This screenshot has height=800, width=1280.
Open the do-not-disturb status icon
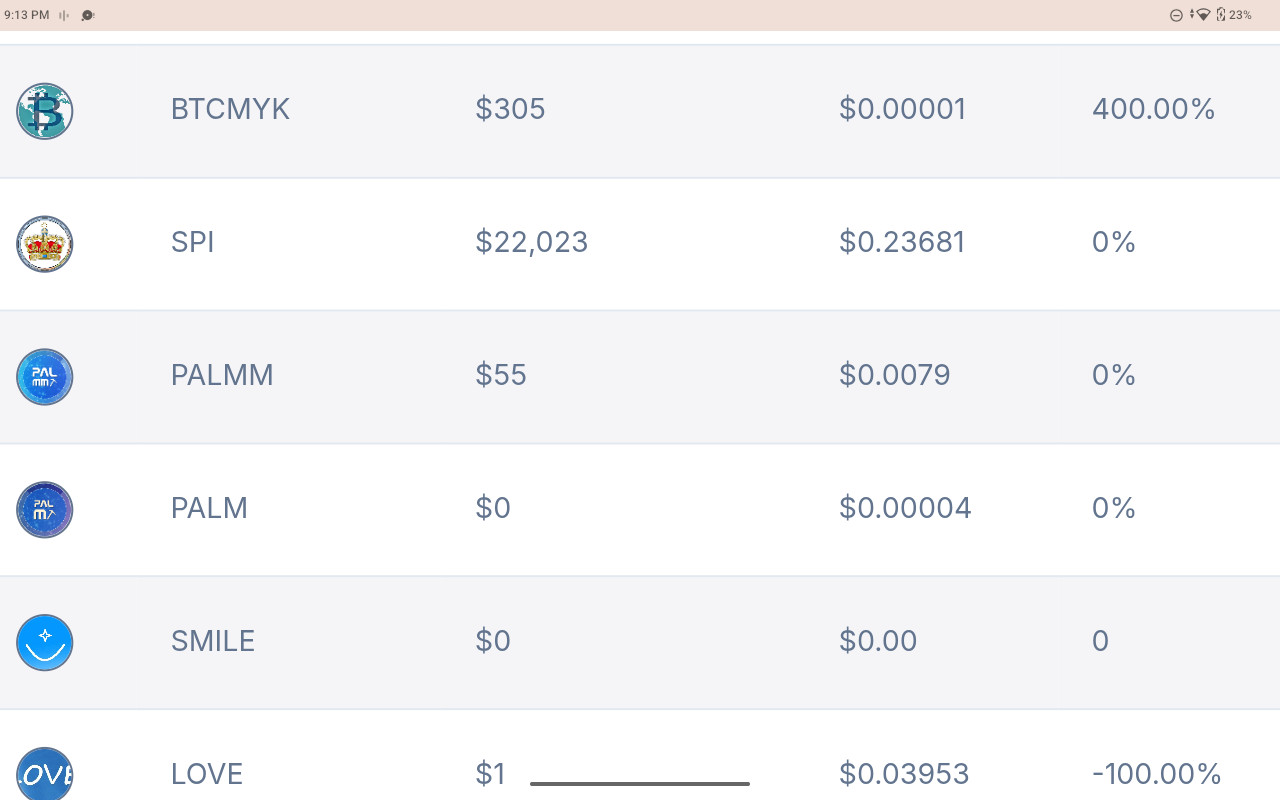(x=1177, y=15)
